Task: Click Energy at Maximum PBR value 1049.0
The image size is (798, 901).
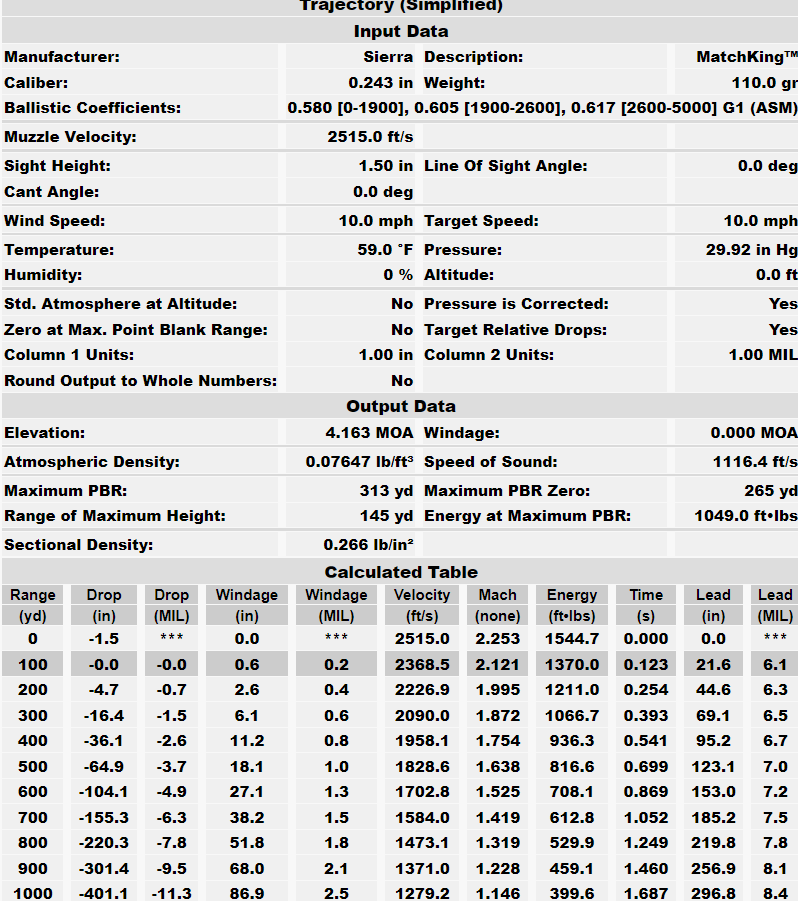Action: [x=746, y=516]
